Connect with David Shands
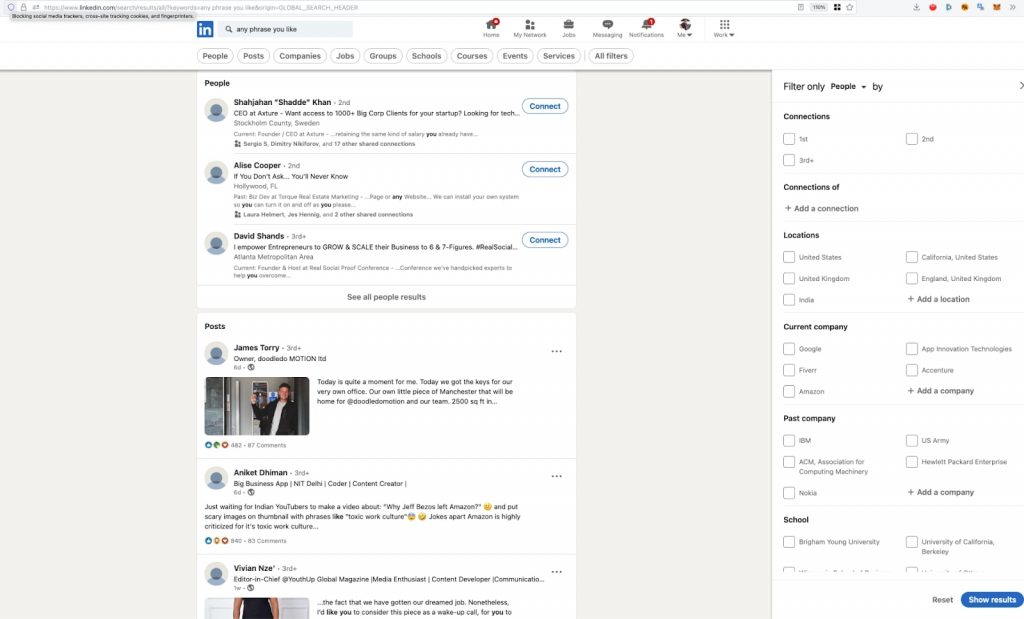 545,240
